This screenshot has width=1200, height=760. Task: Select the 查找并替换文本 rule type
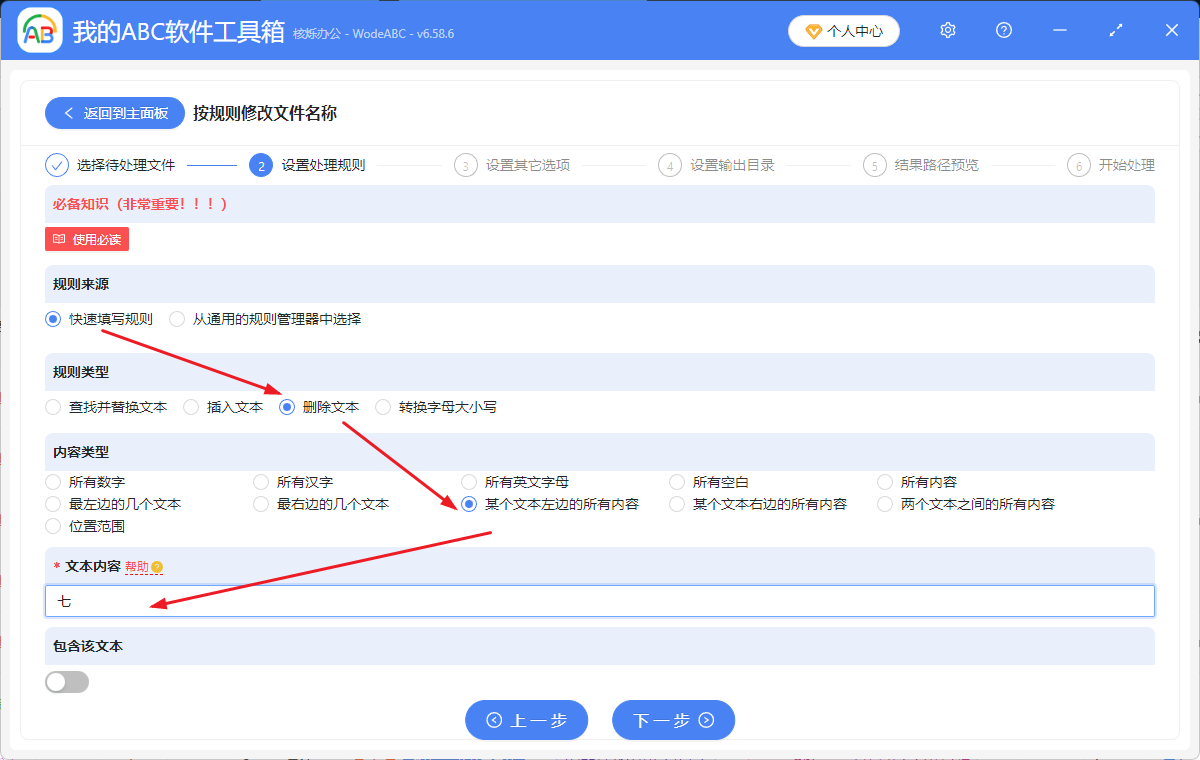click(52, 407)
